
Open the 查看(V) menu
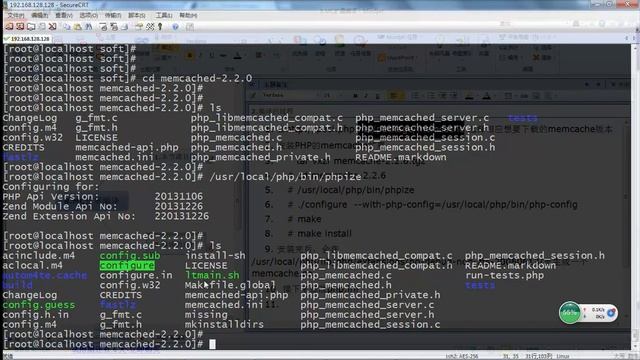64,15
